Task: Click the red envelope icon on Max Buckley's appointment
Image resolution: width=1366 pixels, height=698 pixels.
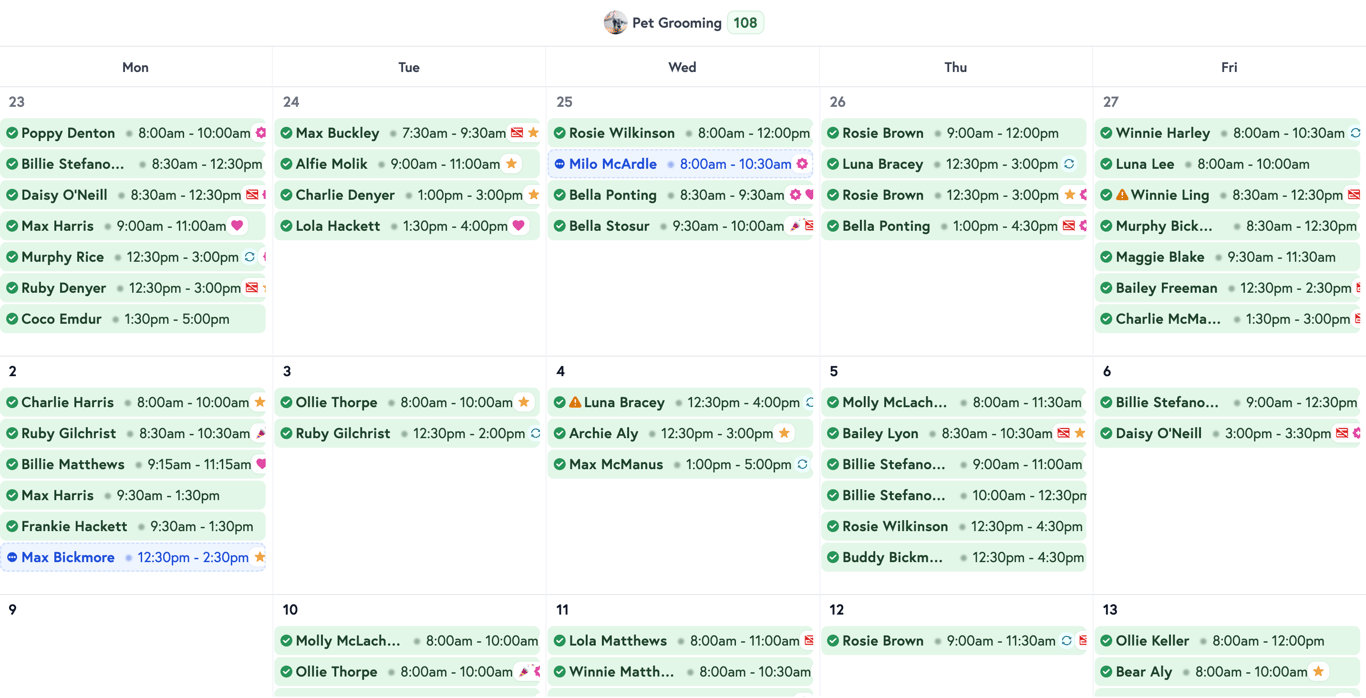Action: coord(517,133)
